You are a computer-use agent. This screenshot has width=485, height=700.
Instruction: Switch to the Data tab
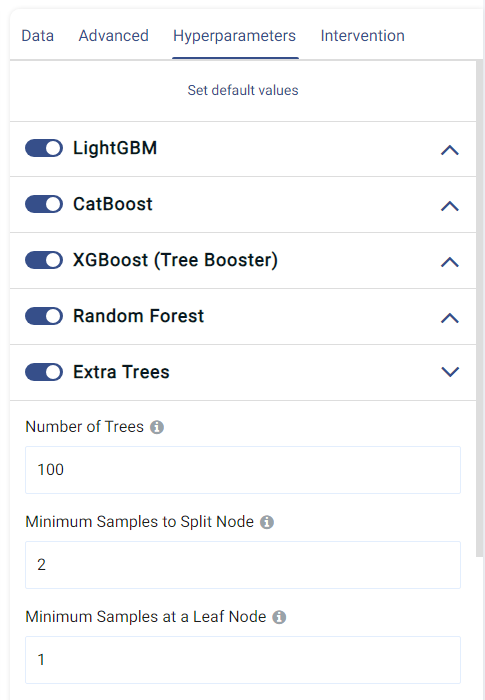[x=38, y=36]
